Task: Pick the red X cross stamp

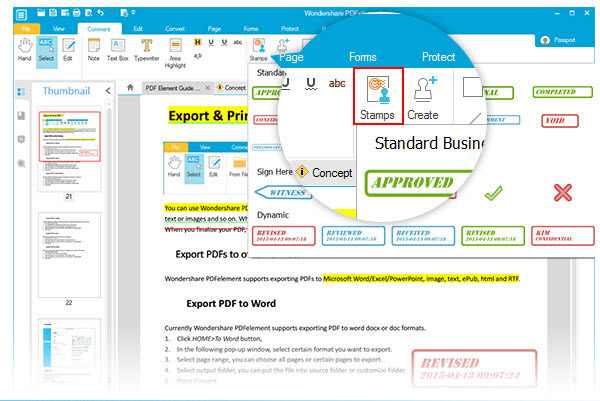Action: 563,192
